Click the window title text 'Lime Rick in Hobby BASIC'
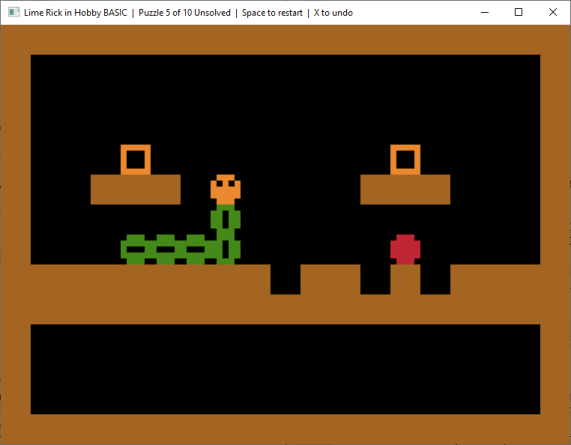Screen dimensions: 571x445 click(75, 13)
